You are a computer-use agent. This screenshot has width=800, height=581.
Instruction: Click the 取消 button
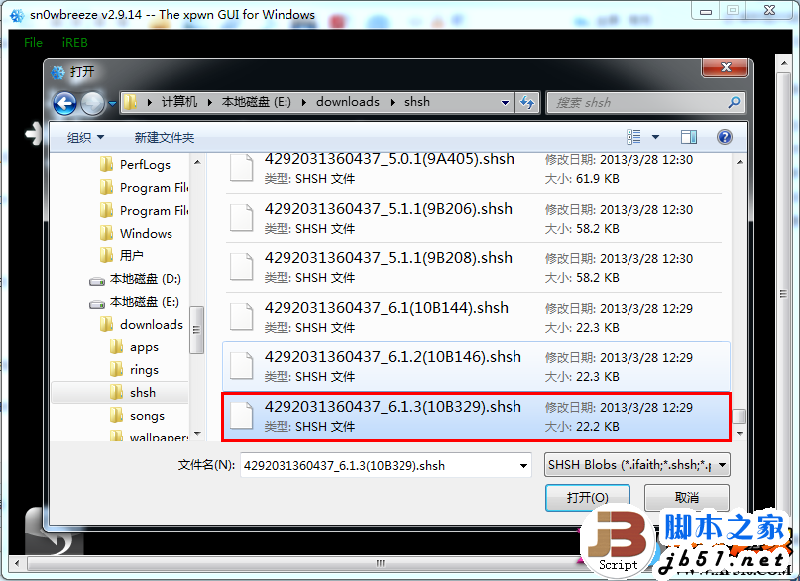tap(687, 497)
